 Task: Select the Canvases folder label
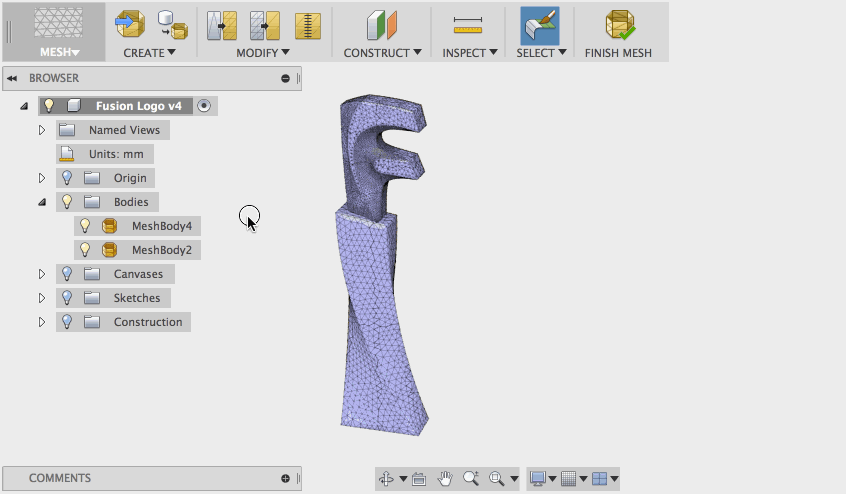(138, 274)
